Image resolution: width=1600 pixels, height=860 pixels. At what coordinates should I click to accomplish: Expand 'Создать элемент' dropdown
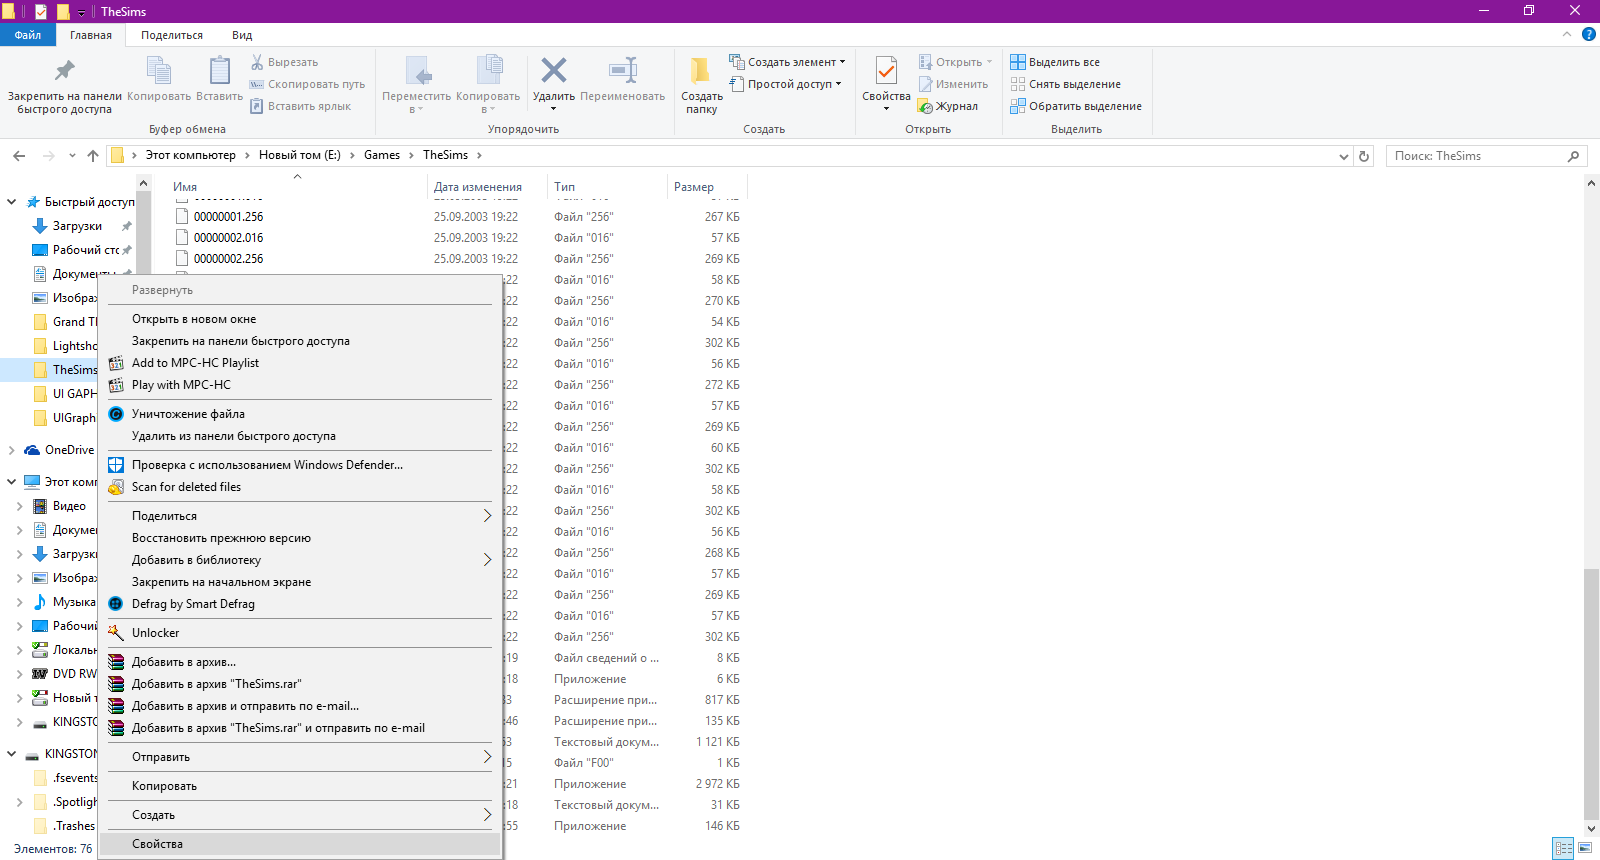tap(842, 62)
